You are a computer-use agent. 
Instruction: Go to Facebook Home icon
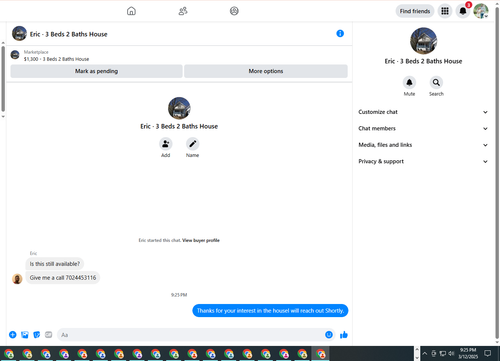click(131, 11)
